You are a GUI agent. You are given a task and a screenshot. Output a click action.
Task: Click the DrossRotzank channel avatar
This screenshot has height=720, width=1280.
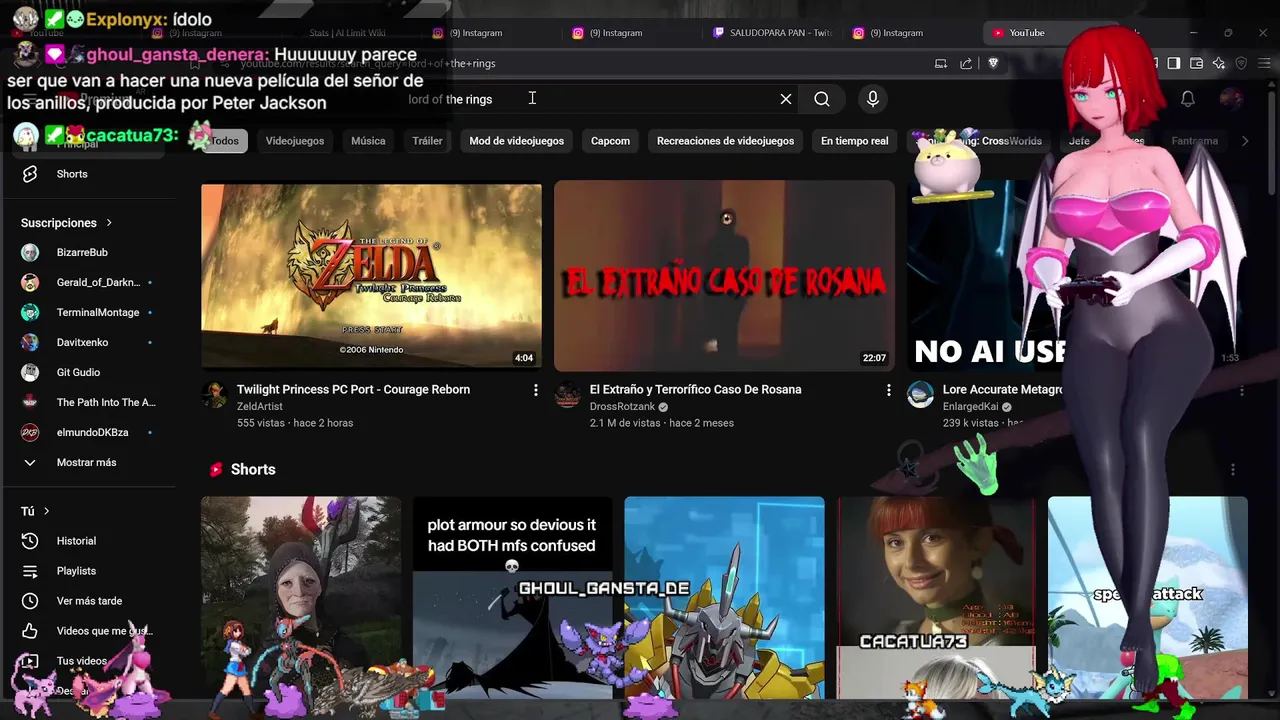567,395
